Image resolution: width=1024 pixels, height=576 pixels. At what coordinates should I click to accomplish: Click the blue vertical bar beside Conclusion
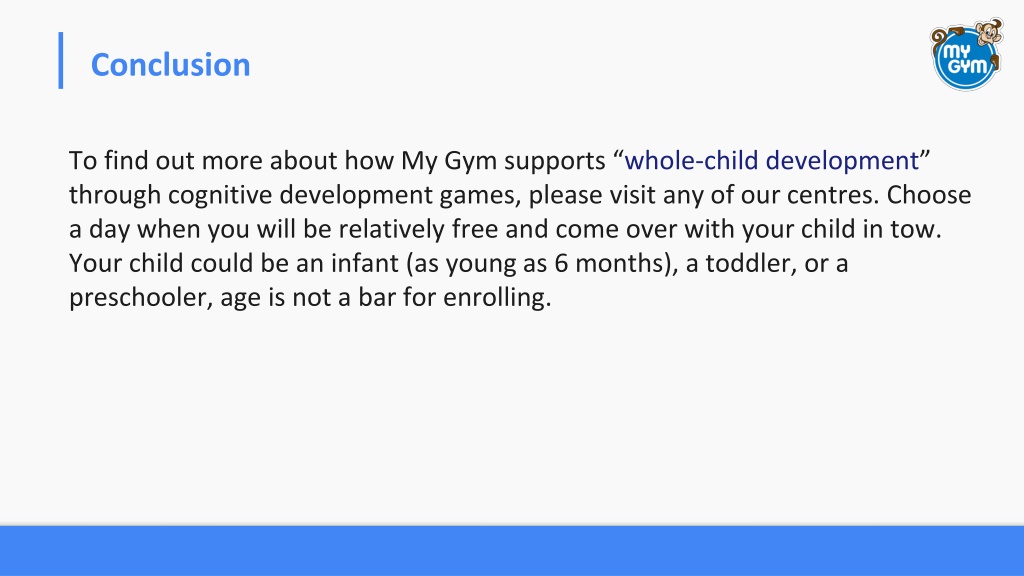tap(61, 60)
